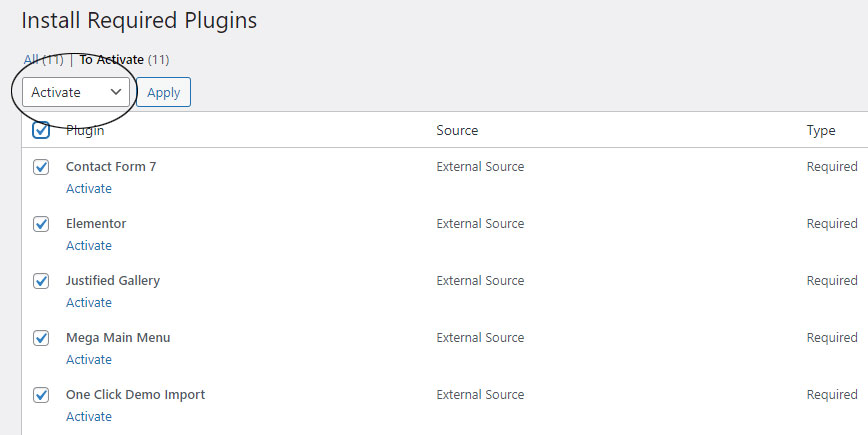Select the To Activate (11) filter
The height and width of the screenshot is (435, 868).
point(124,59)
